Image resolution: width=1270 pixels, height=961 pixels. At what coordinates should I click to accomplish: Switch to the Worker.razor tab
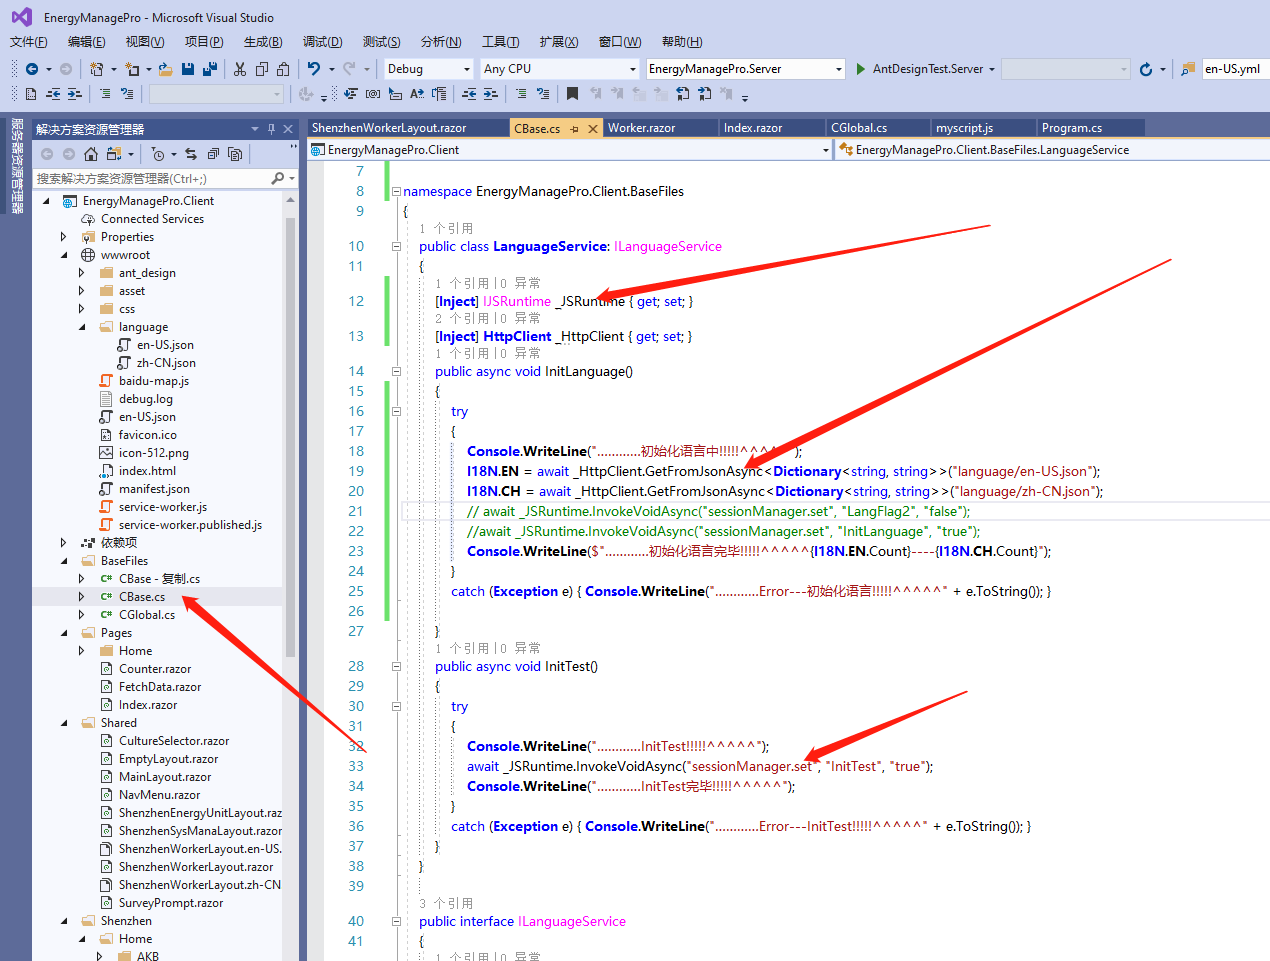pos(641,128)
